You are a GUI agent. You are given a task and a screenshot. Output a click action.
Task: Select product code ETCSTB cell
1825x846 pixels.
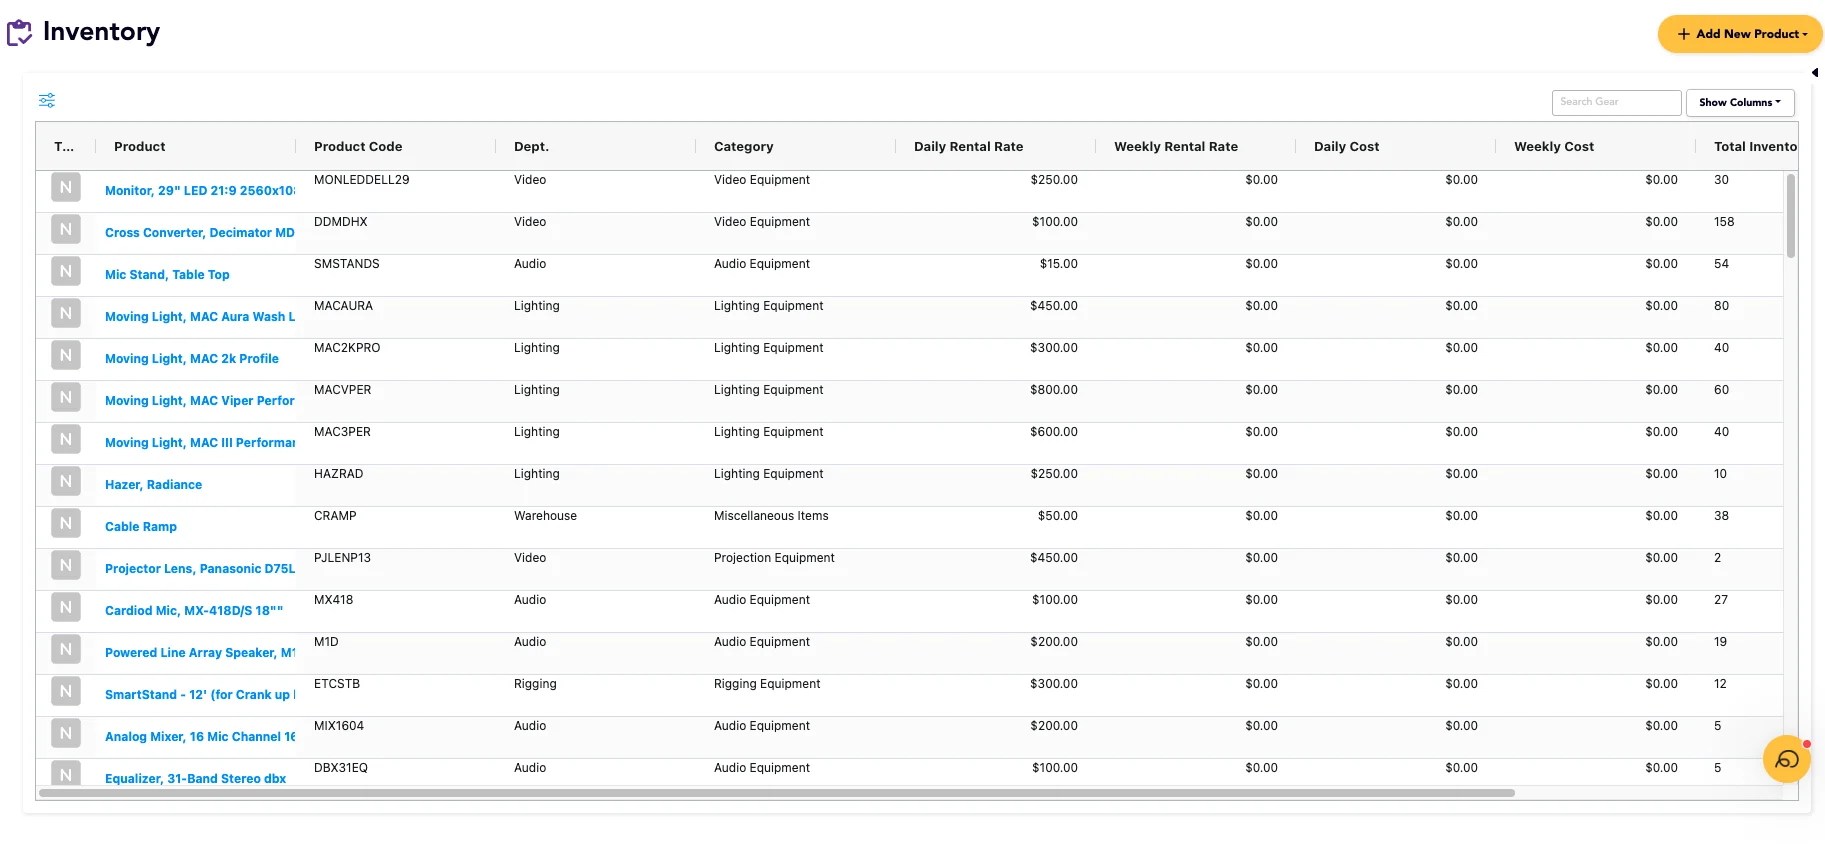(x=337, y=684)
